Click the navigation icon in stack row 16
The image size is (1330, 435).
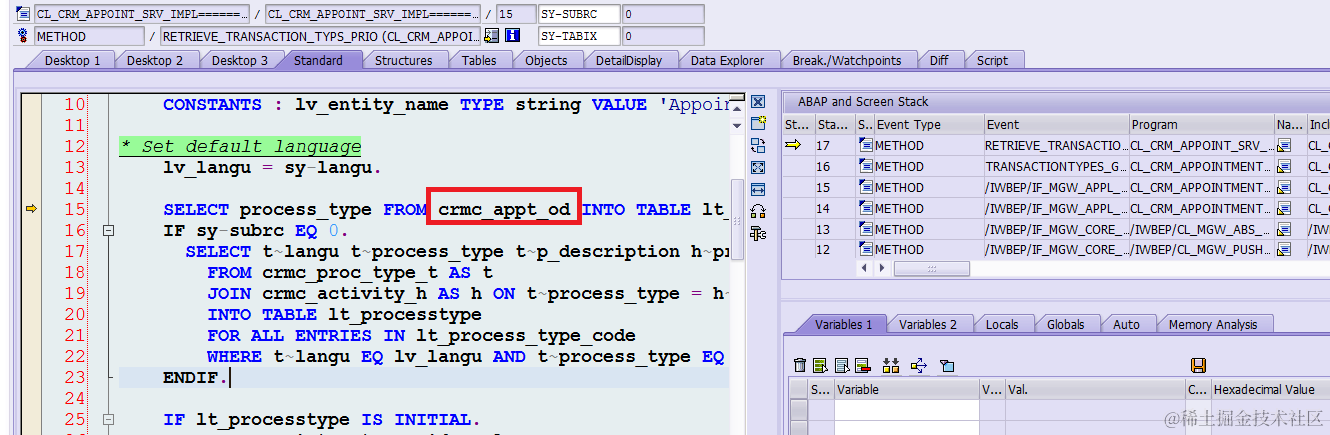(1284, 166)
